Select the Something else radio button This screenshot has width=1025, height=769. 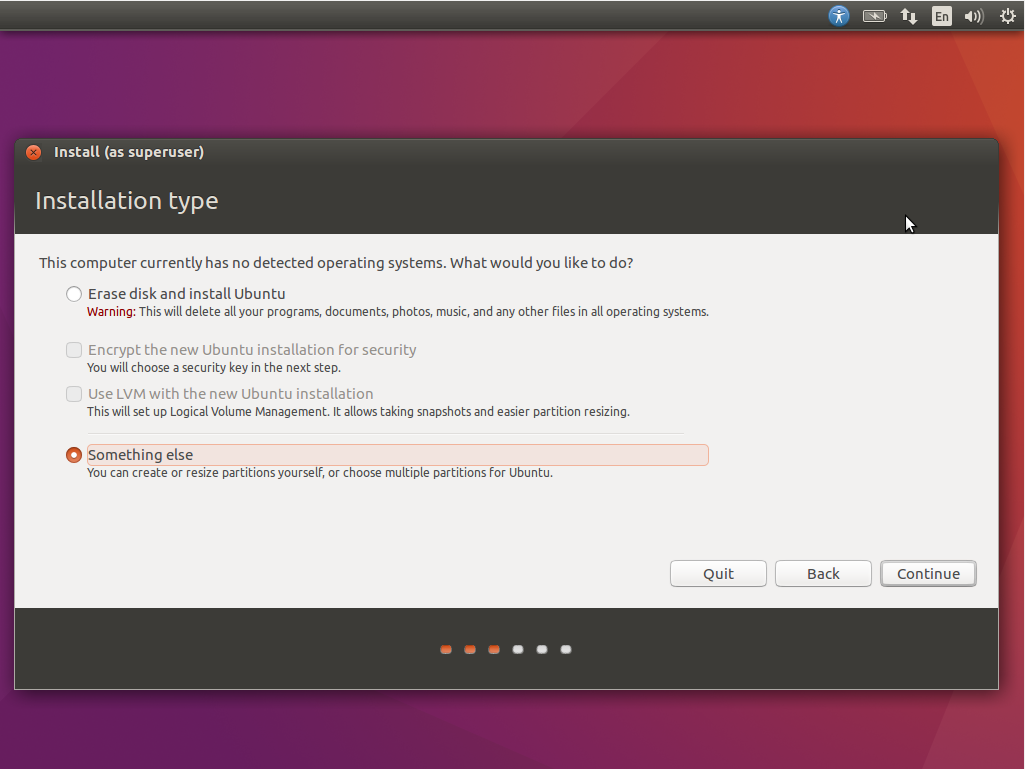[x=74, y=455]
